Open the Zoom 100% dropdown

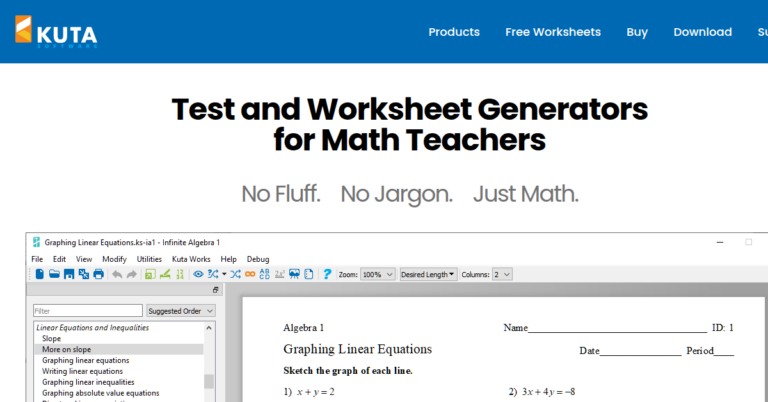[x=378, y=275]
